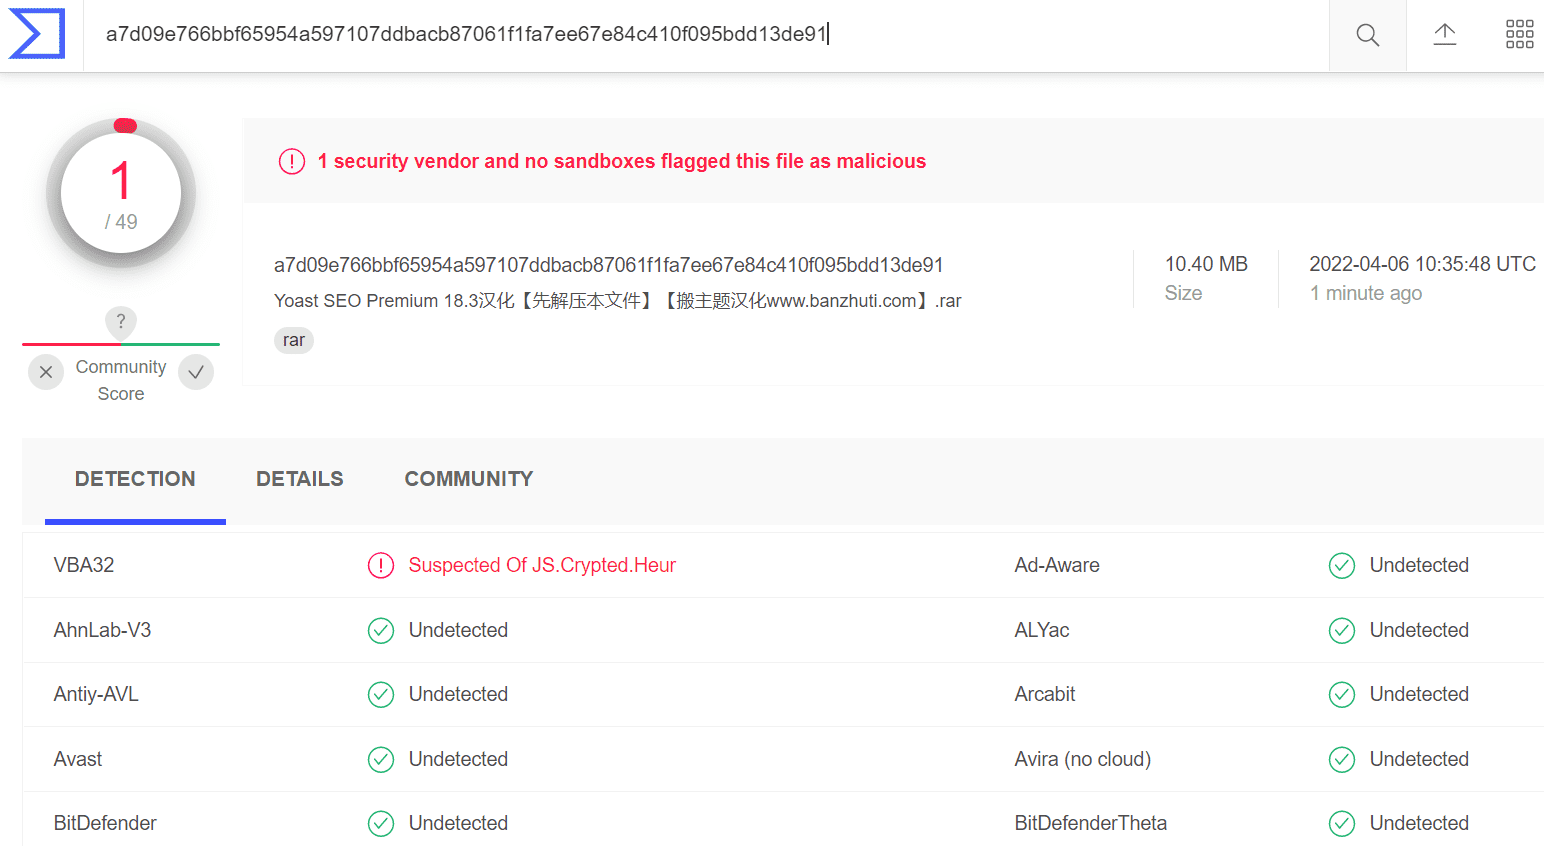Click the green check icon for Avast
The width and height of the screenshot is (1544, 846).
[381, 760]
